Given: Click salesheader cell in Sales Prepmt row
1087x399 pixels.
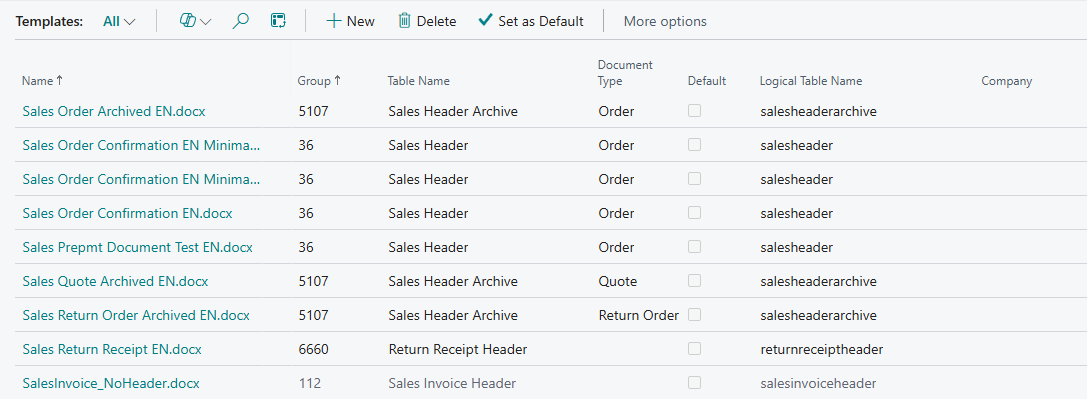Looking at the screenshot, I should [x=796, y=247].
